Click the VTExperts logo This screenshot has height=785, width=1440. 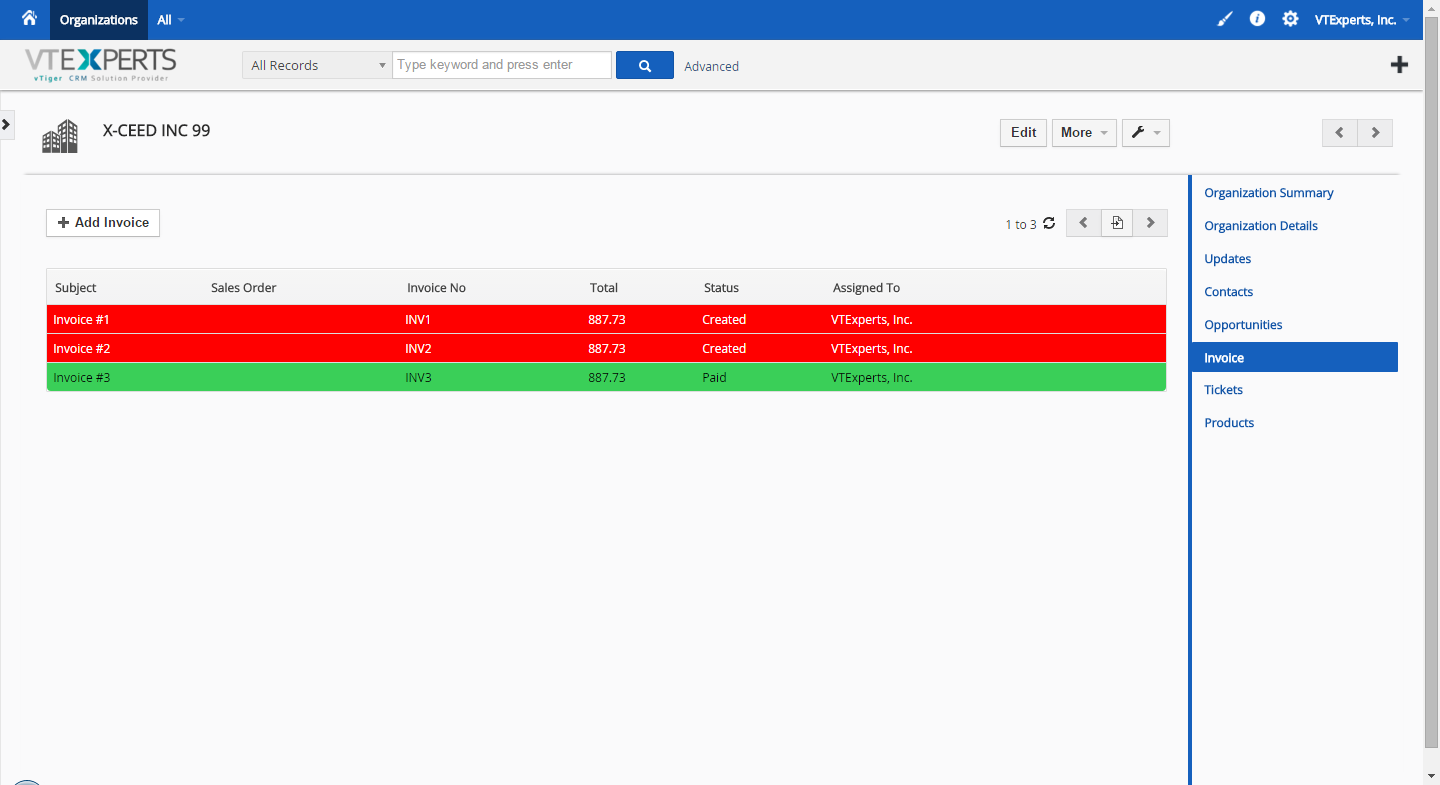point(100,65)
